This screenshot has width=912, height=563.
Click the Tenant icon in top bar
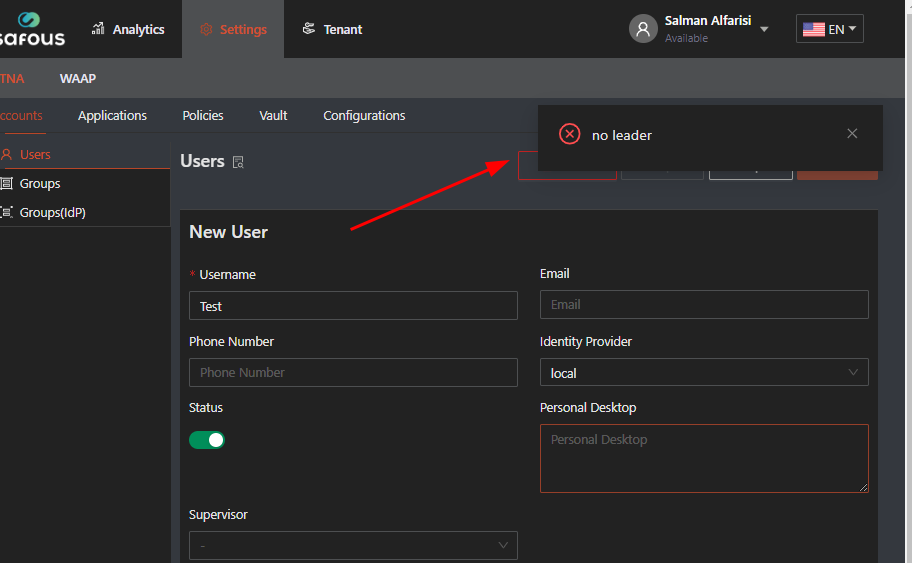point(309,29)
